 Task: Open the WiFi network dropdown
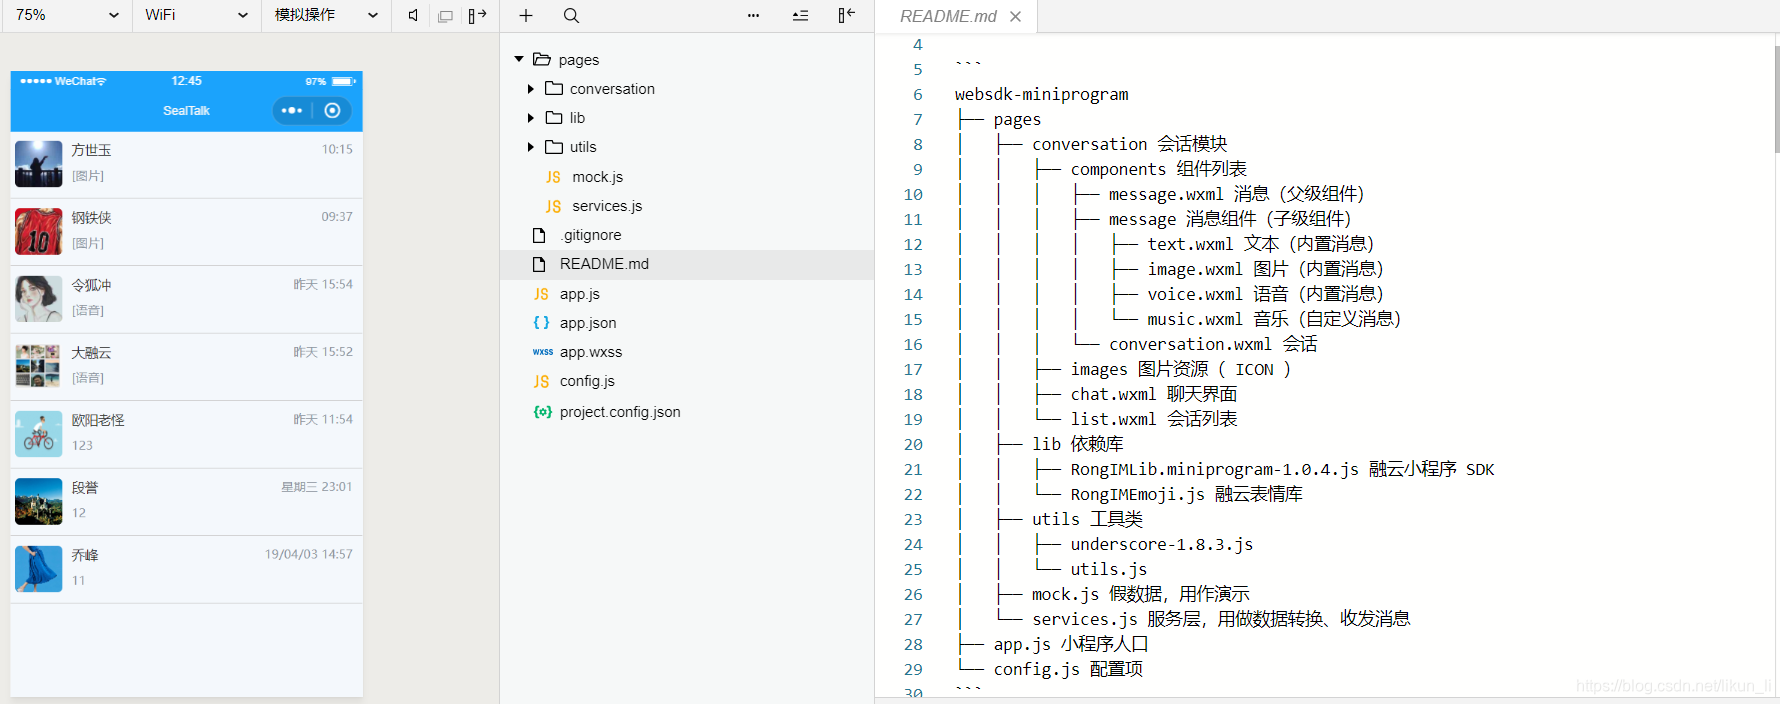tap(195, 15)
